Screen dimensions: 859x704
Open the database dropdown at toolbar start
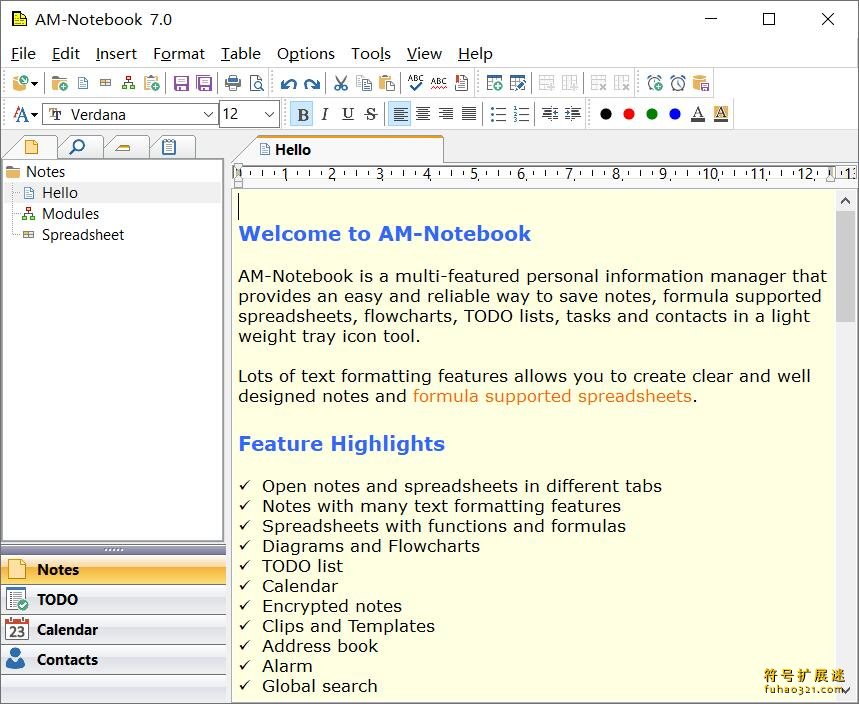(35, 84)
